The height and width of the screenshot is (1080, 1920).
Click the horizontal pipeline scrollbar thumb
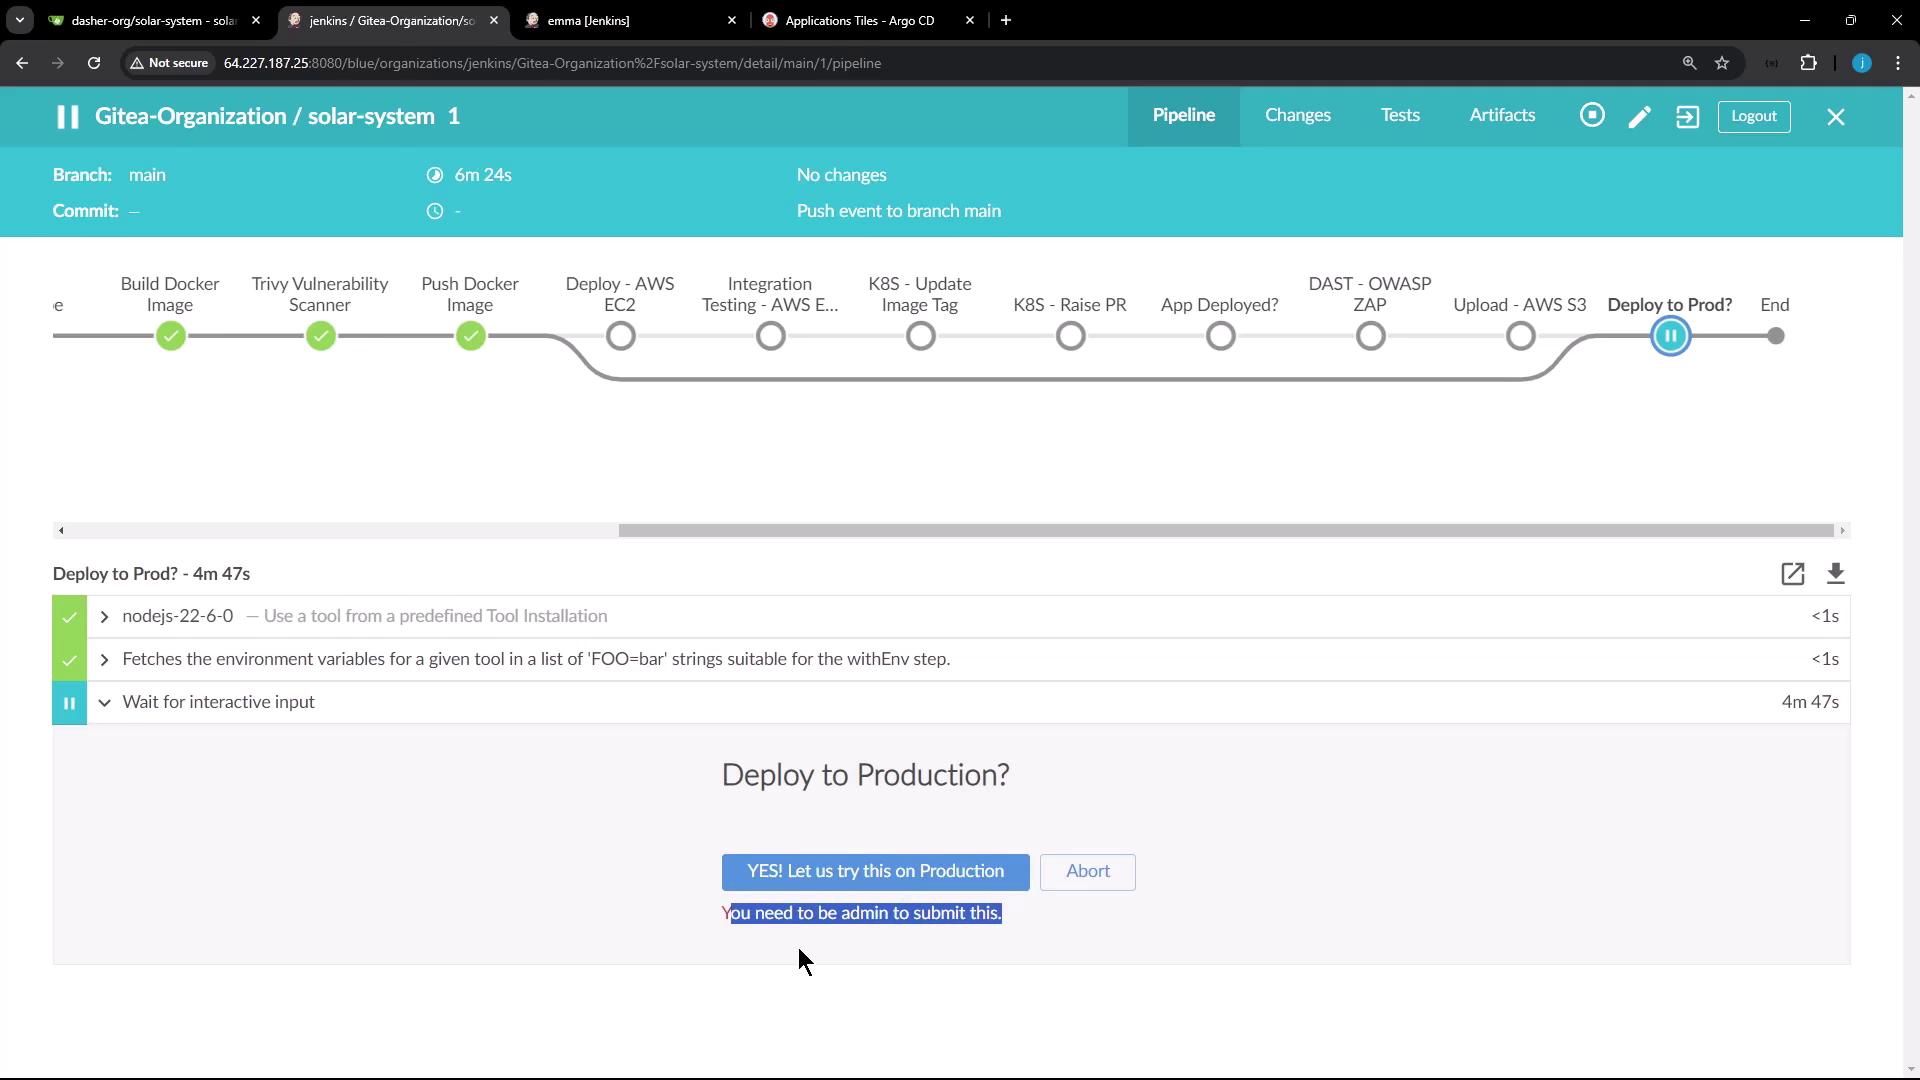(x=1225, y=531)
